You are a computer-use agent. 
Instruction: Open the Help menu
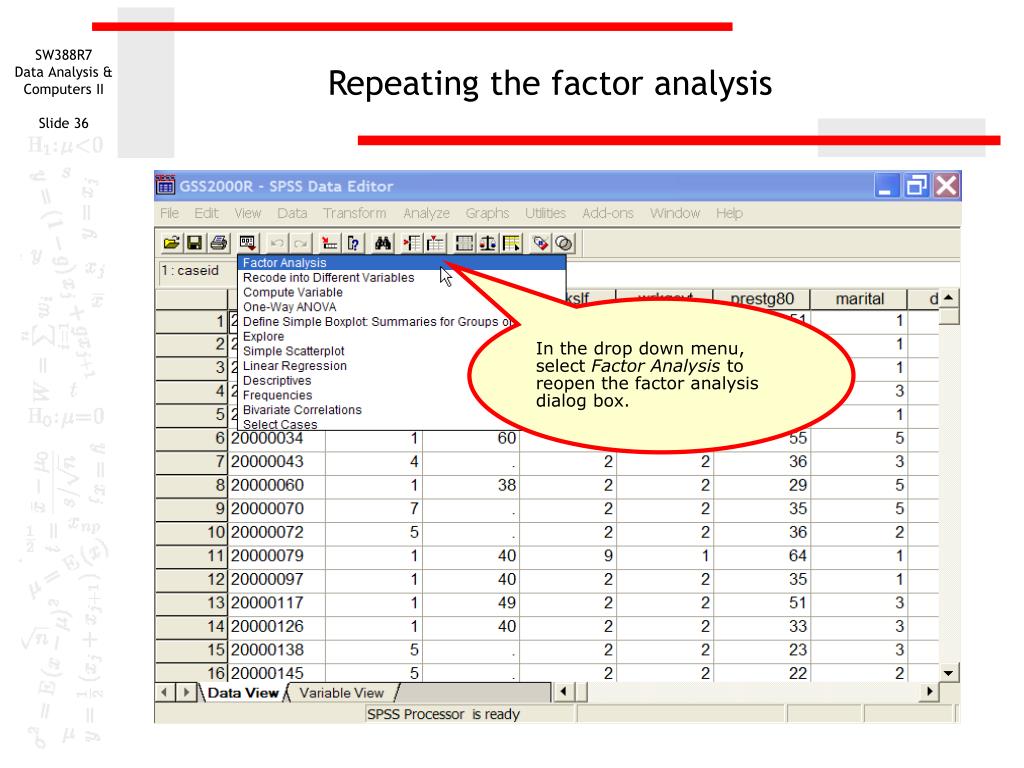coord(729,213)
